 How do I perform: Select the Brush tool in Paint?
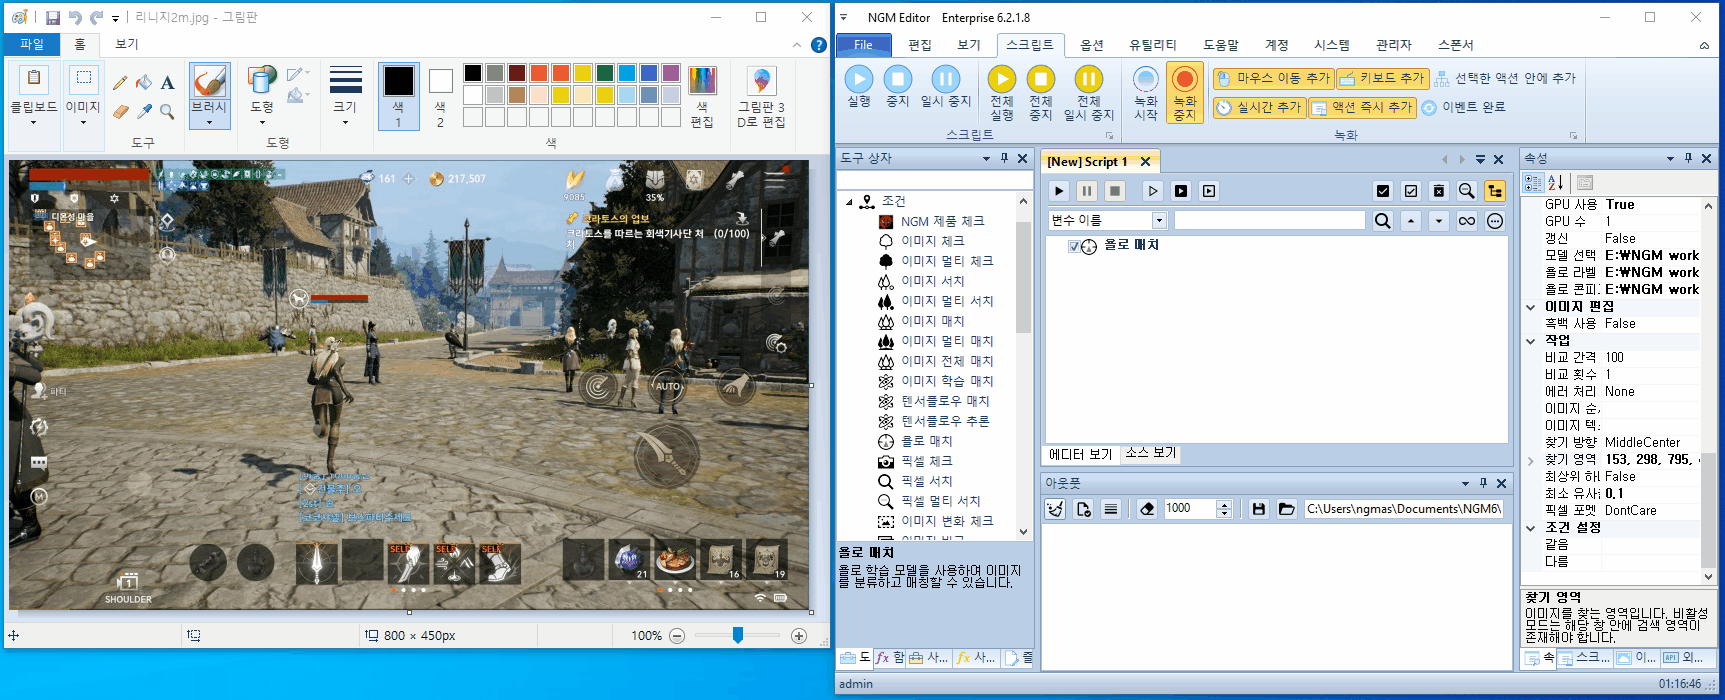pyautogui.click(x=209, y=81)
